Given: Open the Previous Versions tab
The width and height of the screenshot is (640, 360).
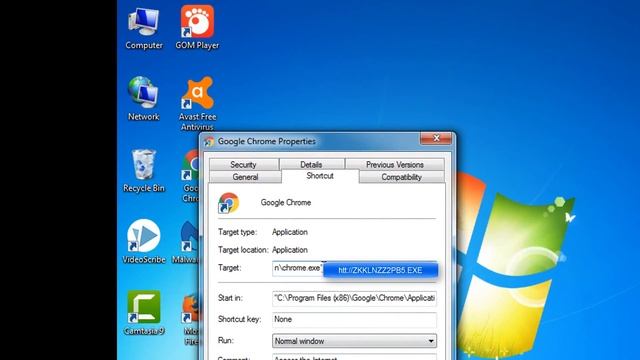Looking at the screenshot, I should click(395, 164).
